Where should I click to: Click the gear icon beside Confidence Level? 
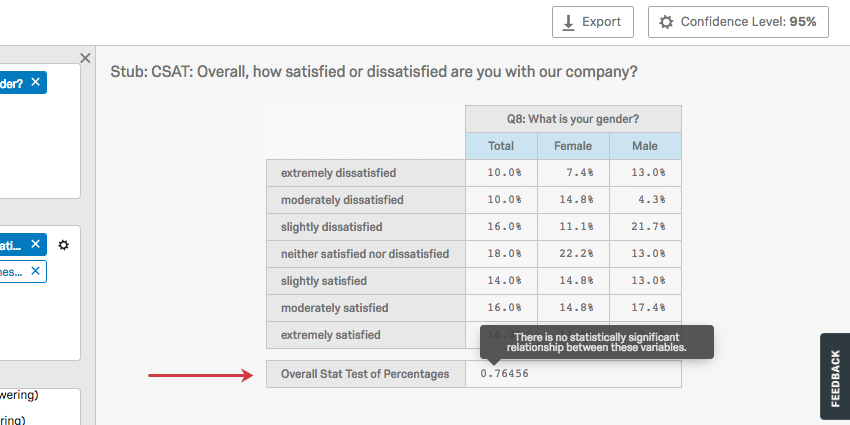coord(667,22)
